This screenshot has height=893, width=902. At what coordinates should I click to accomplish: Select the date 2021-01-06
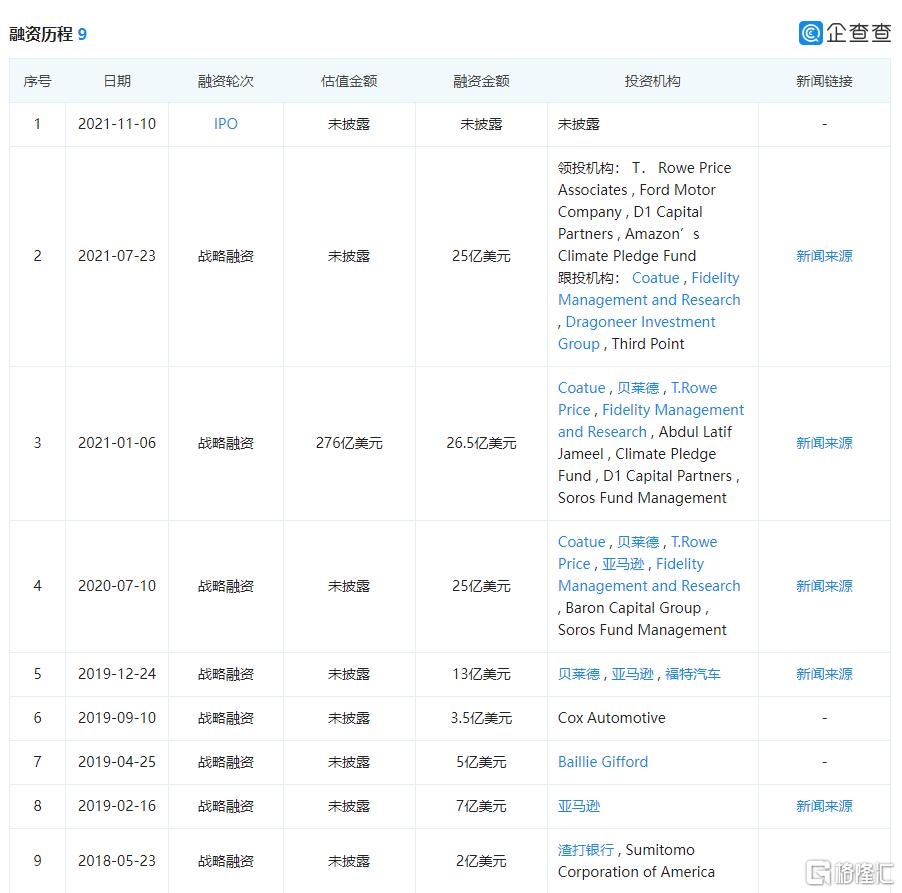click(117, 443)
